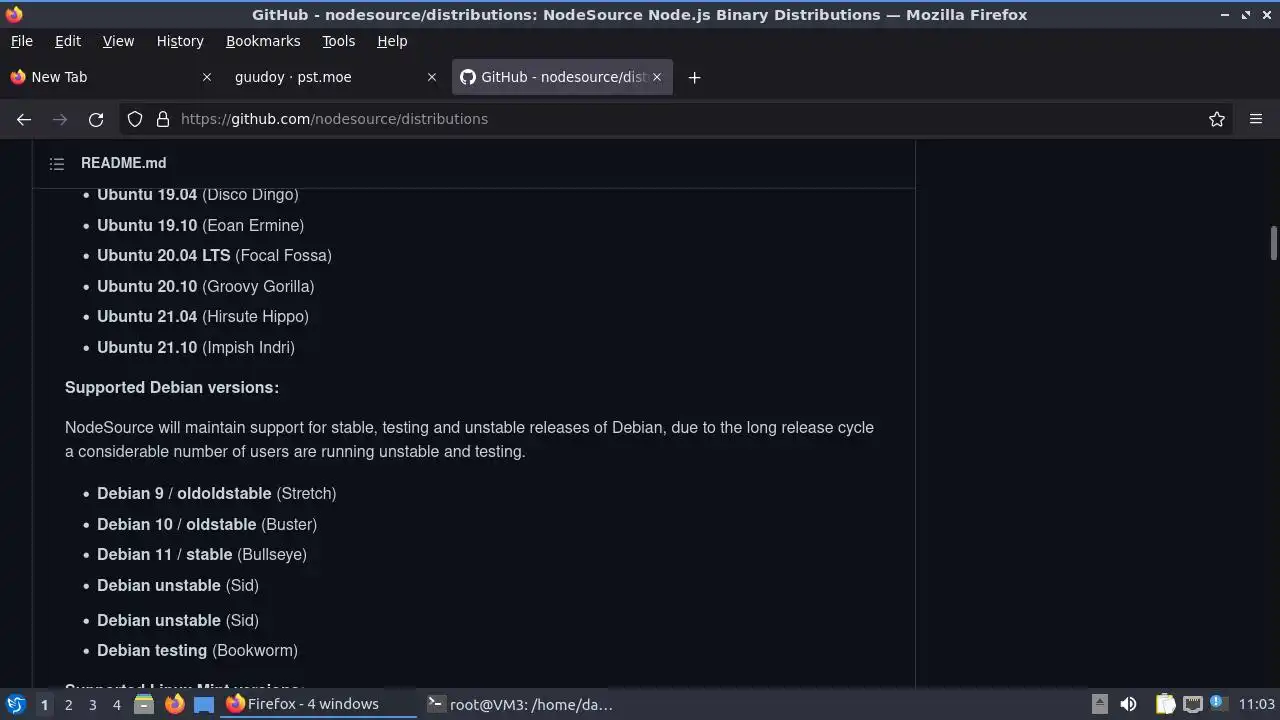This screenshot has width=1280, height=720.
Task: Click the page vertical scrollbar thumb
Action: pos(1273,243)
